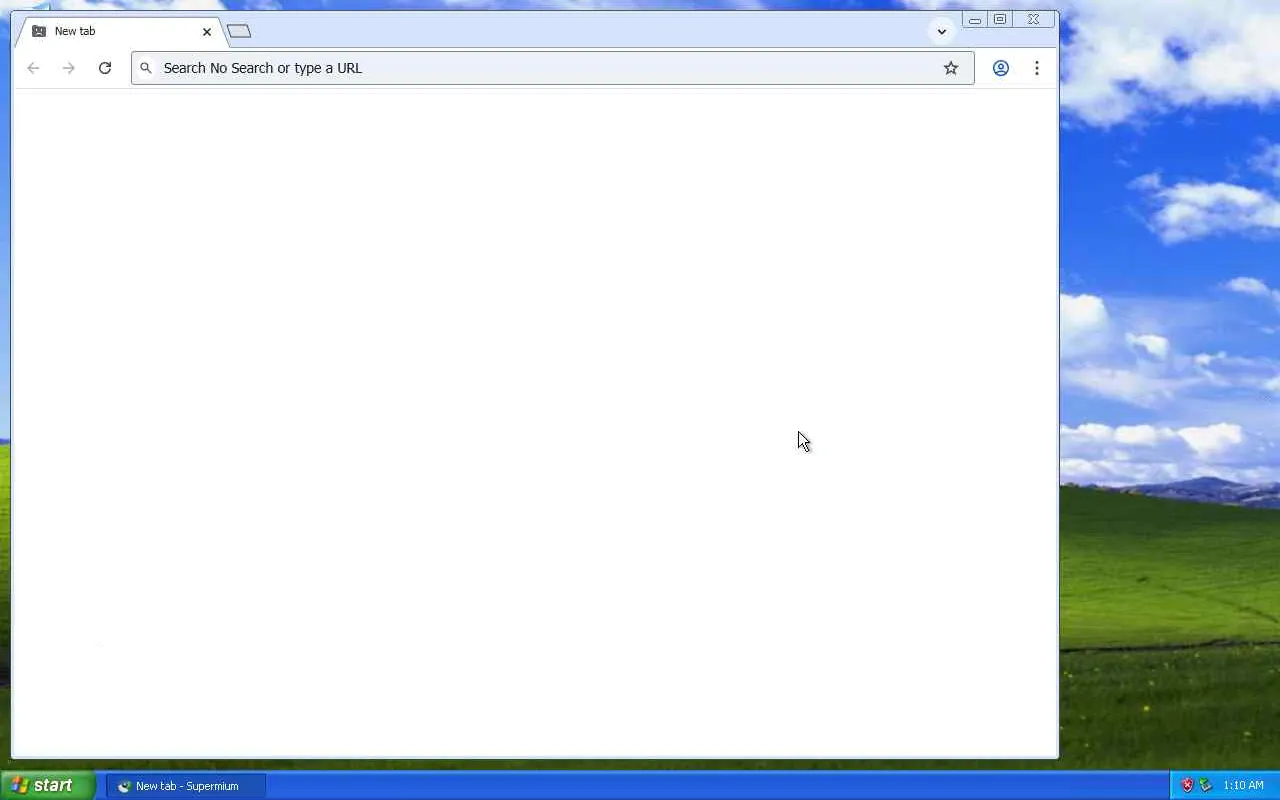Bookmark this tab with the star icon
The image size is (1280, 800).
[951, 68]
